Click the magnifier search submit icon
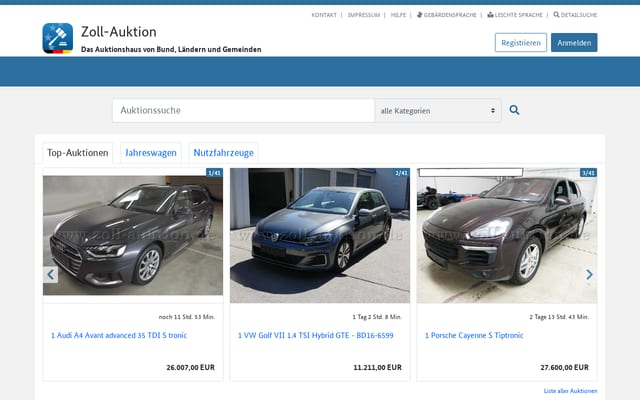The width and height of the screenshot is (640, 400). (514, 110)
